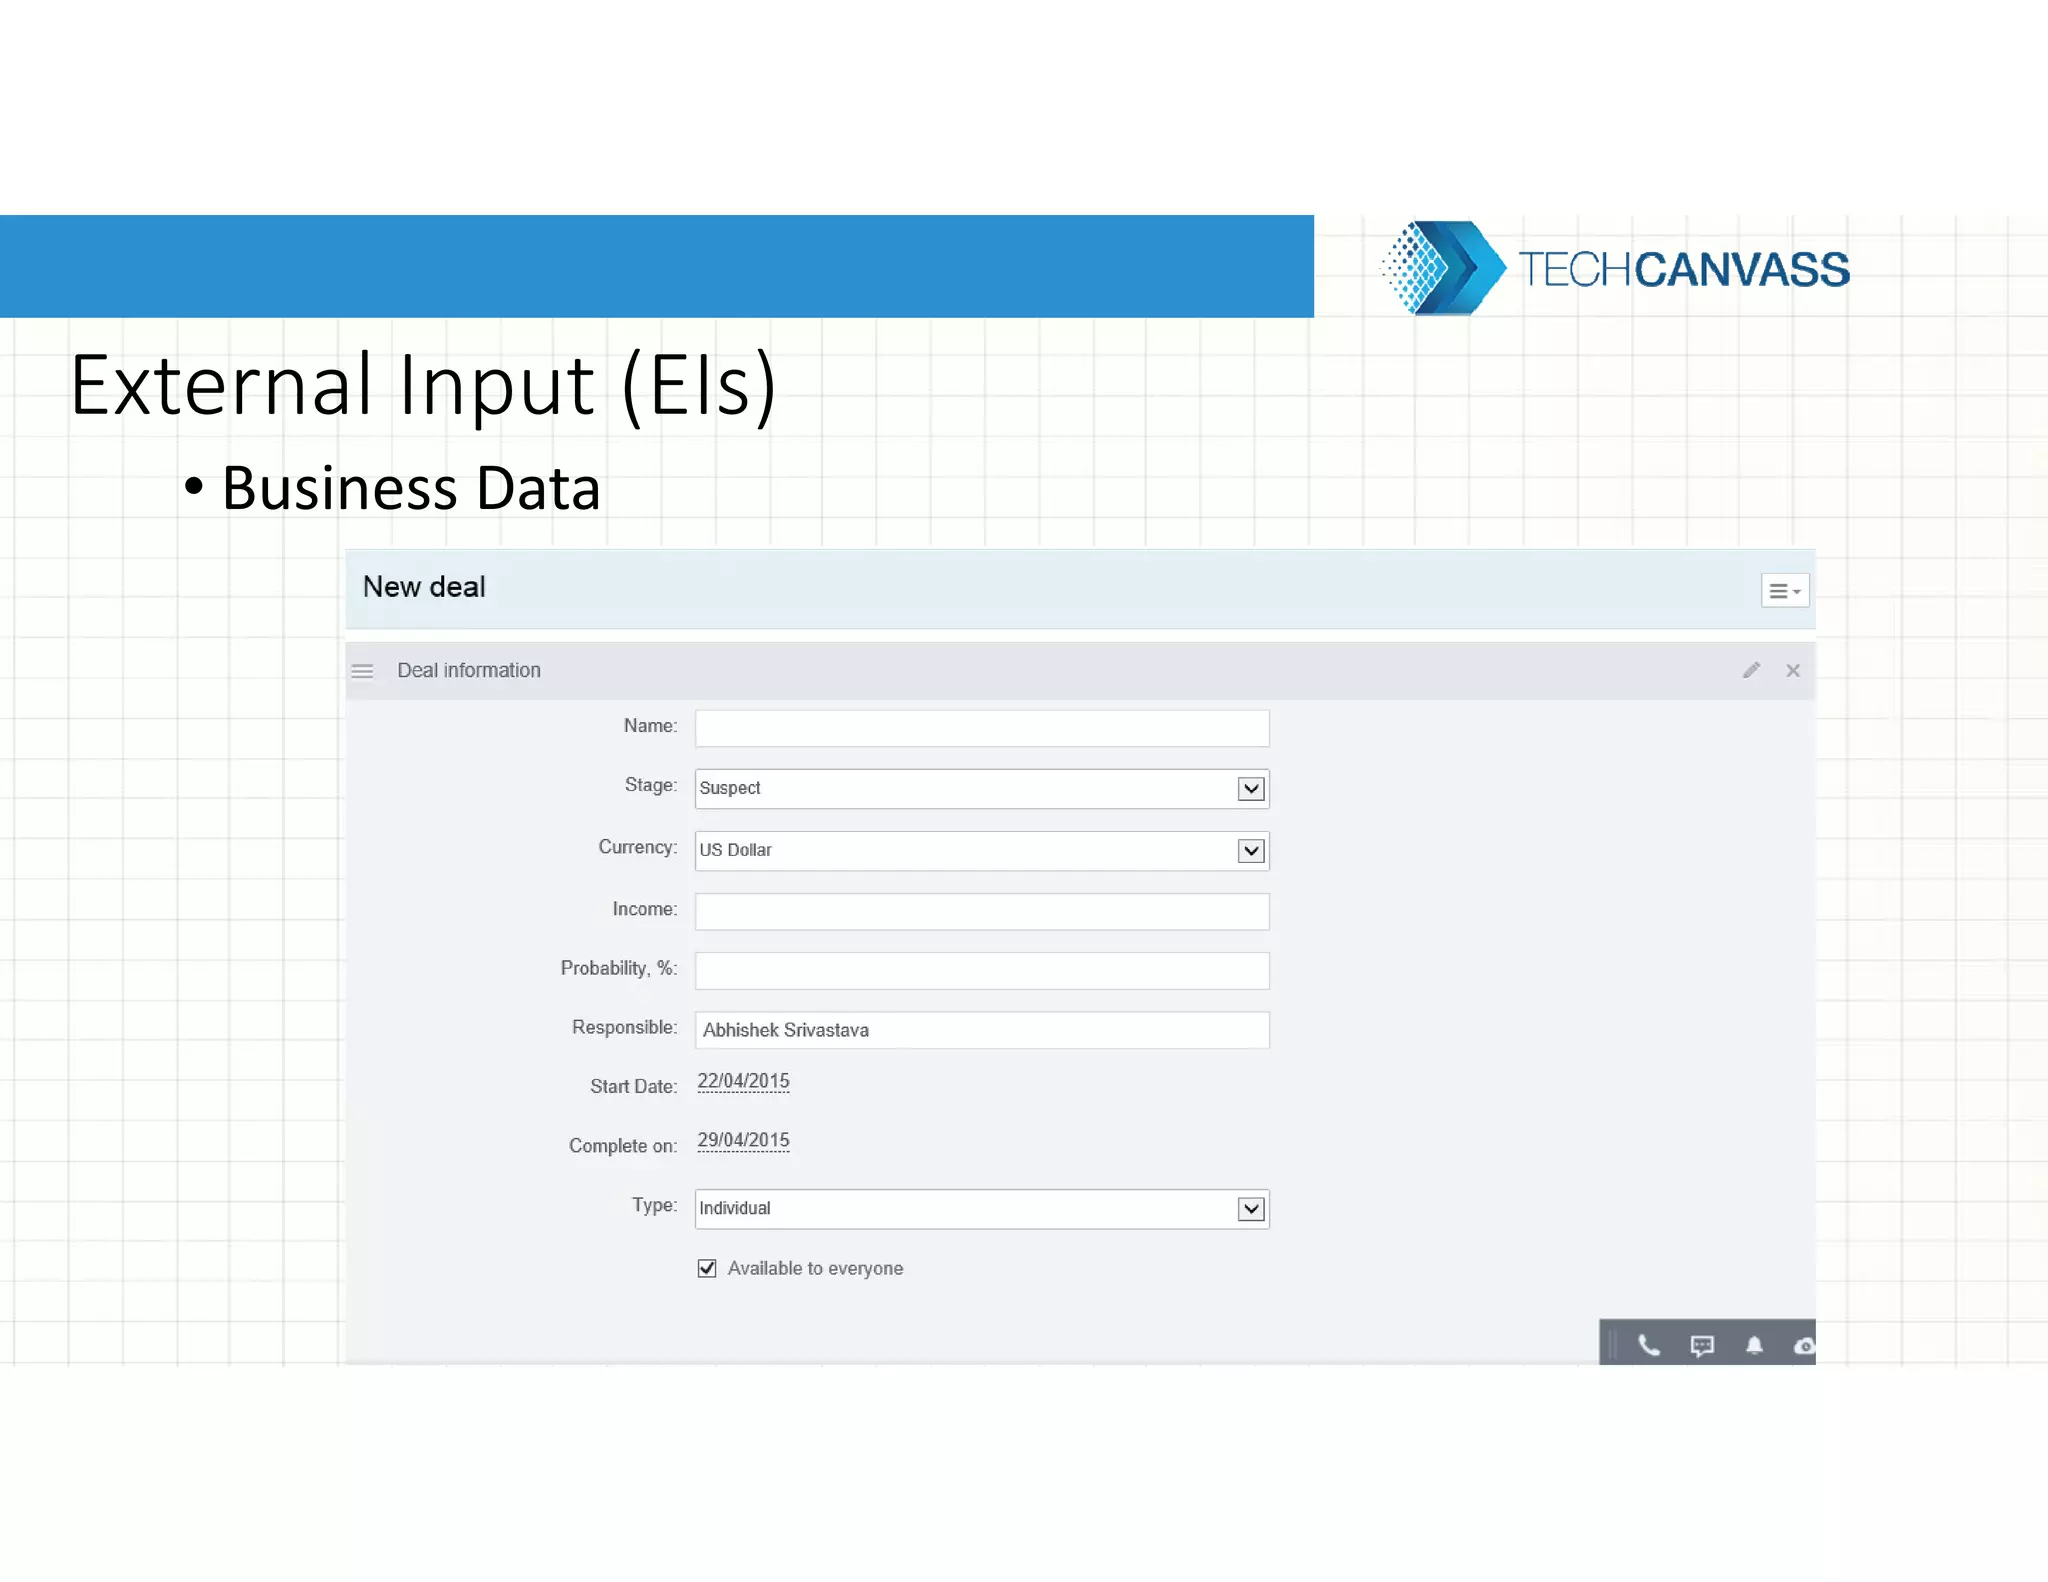Click the phone call icon
This screenshot has height=1582, width=2048.
[x=1648, y=1345]
